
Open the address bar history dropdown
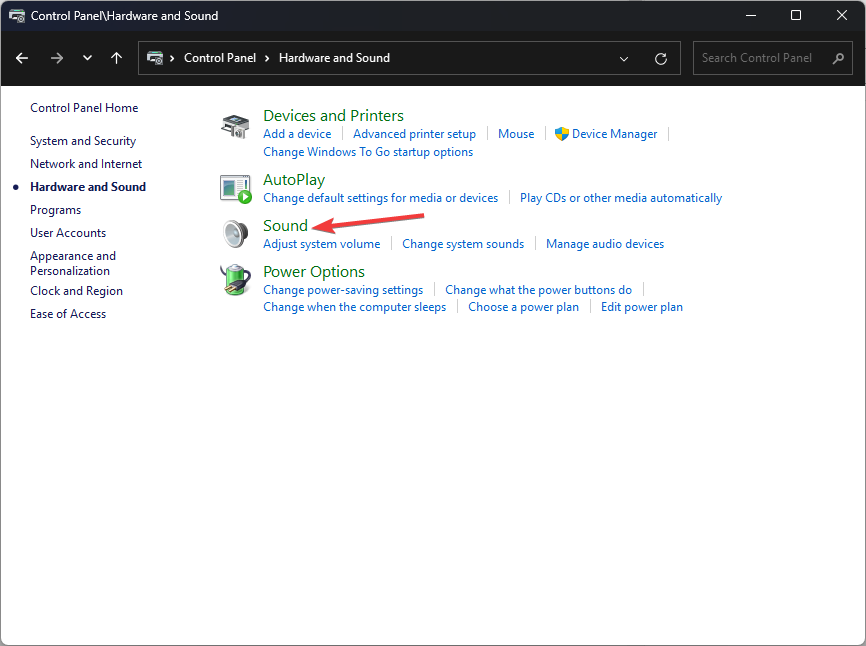coord(624,58)
